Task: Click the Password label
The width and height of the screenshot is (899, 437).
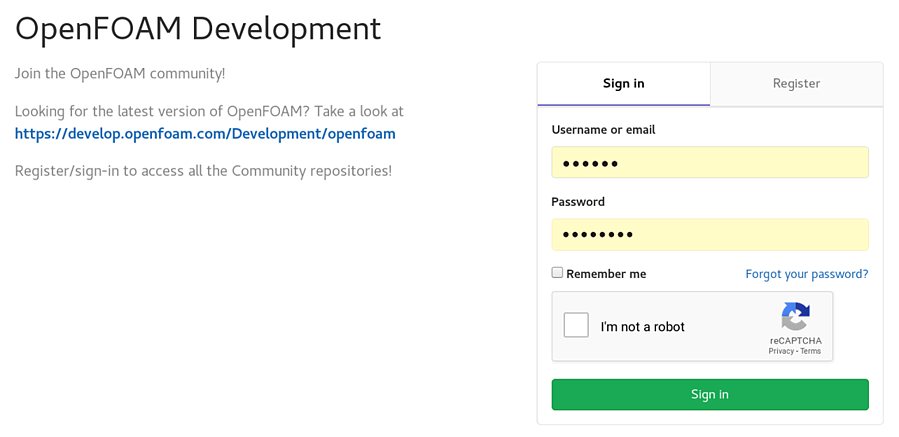Action: (578, 202)
